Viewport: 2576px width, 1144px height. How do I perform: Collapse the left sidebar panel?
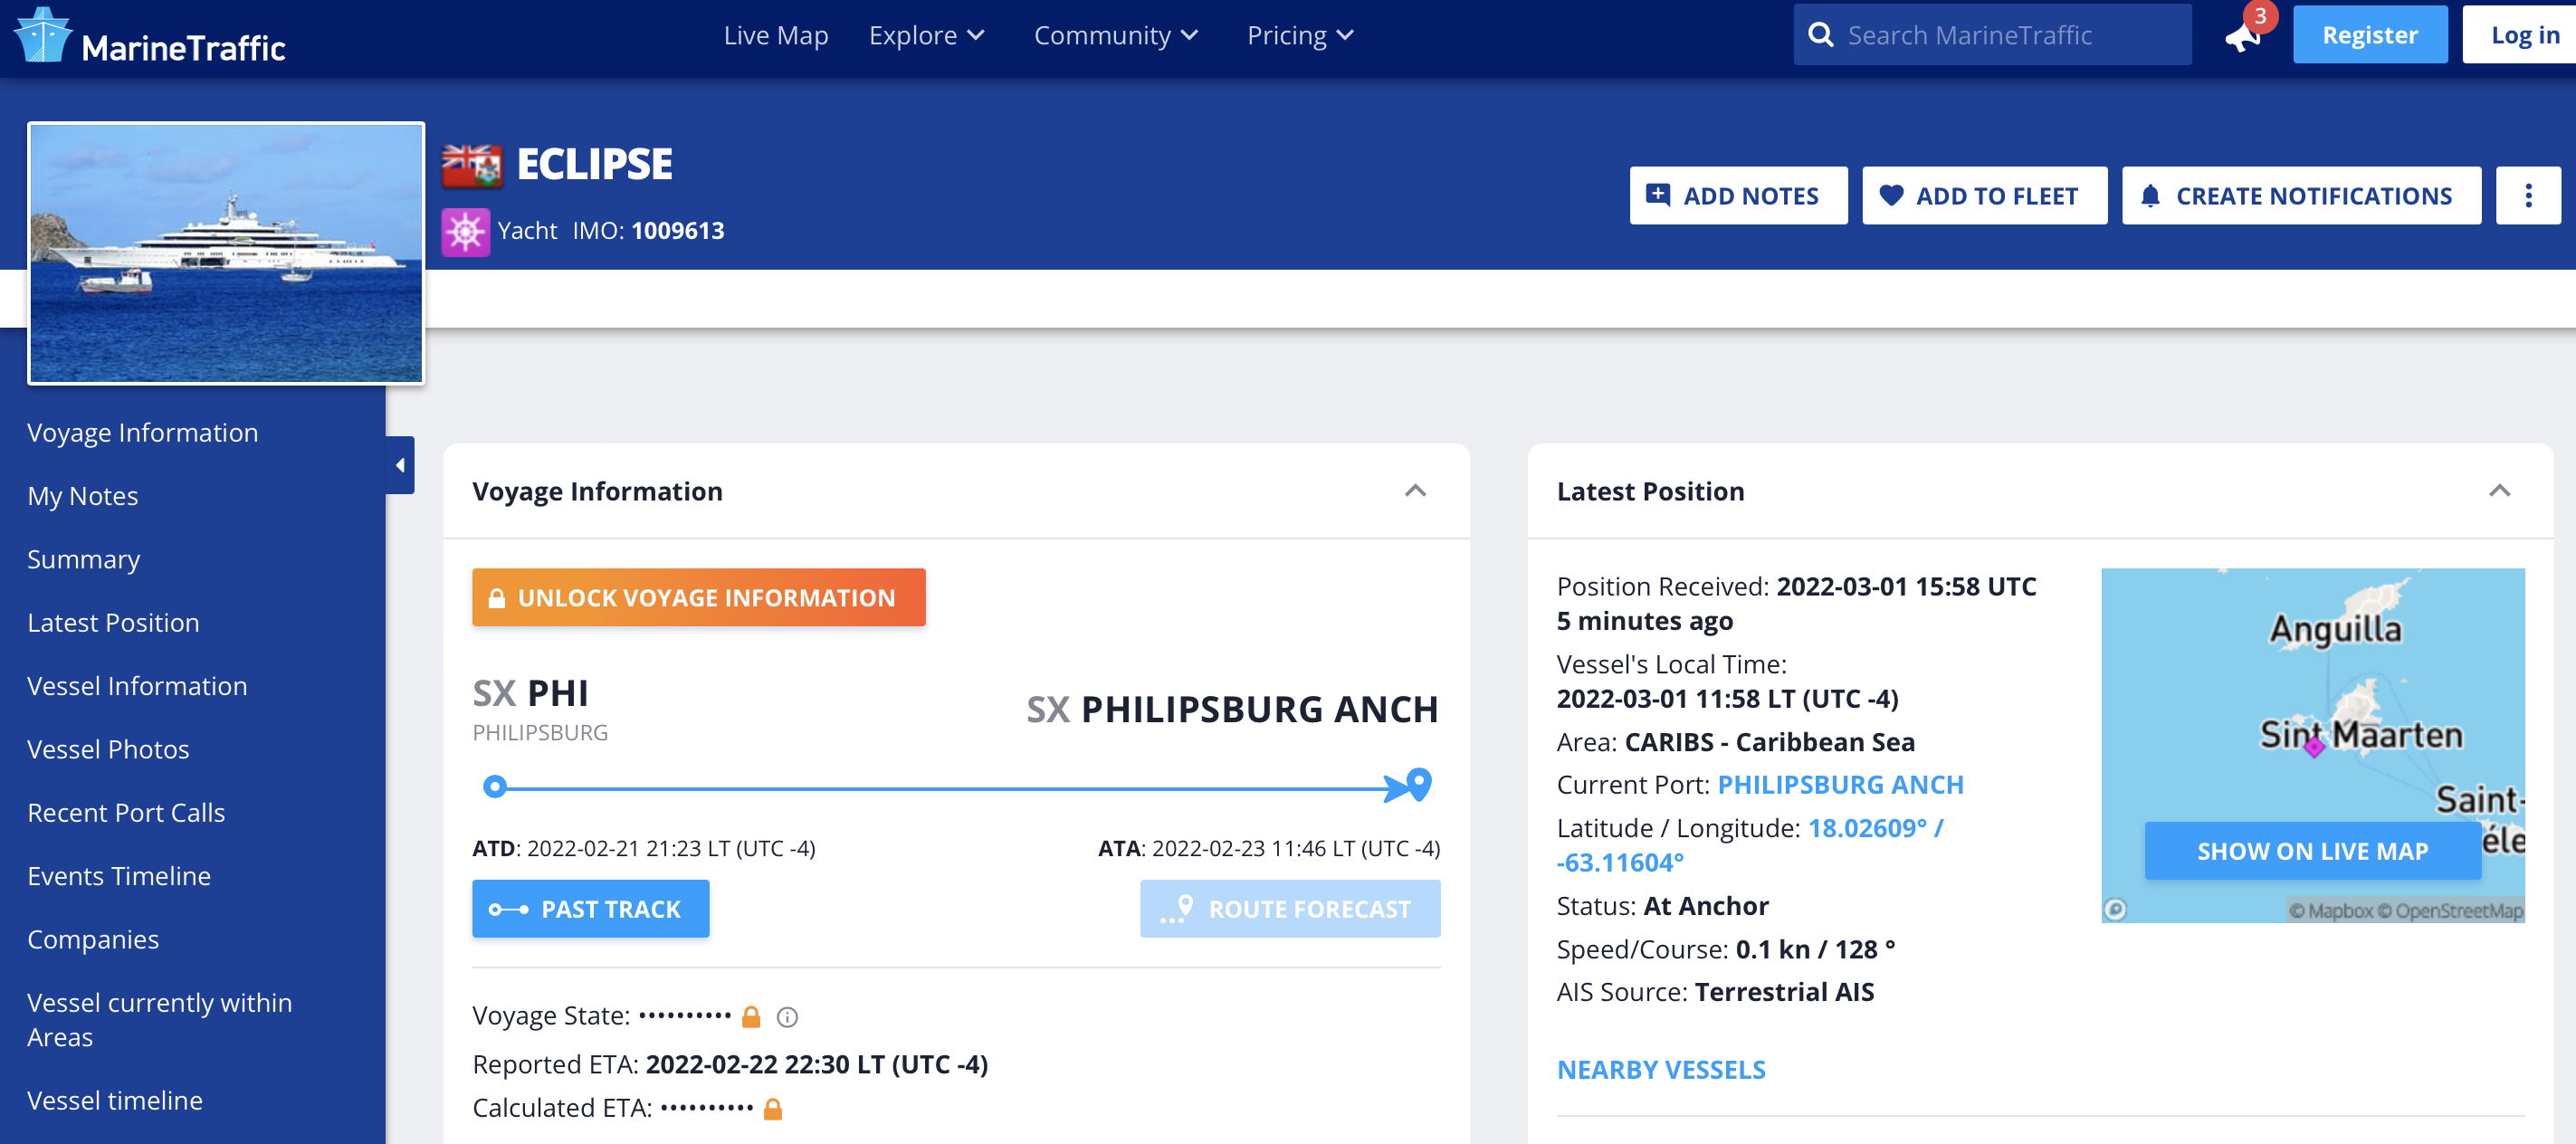point(400,465)
